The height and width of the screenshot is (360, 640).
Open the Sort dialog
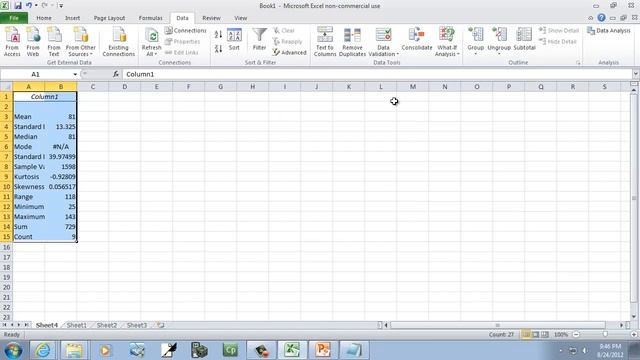pyautogui.click(x=234, y=40)
